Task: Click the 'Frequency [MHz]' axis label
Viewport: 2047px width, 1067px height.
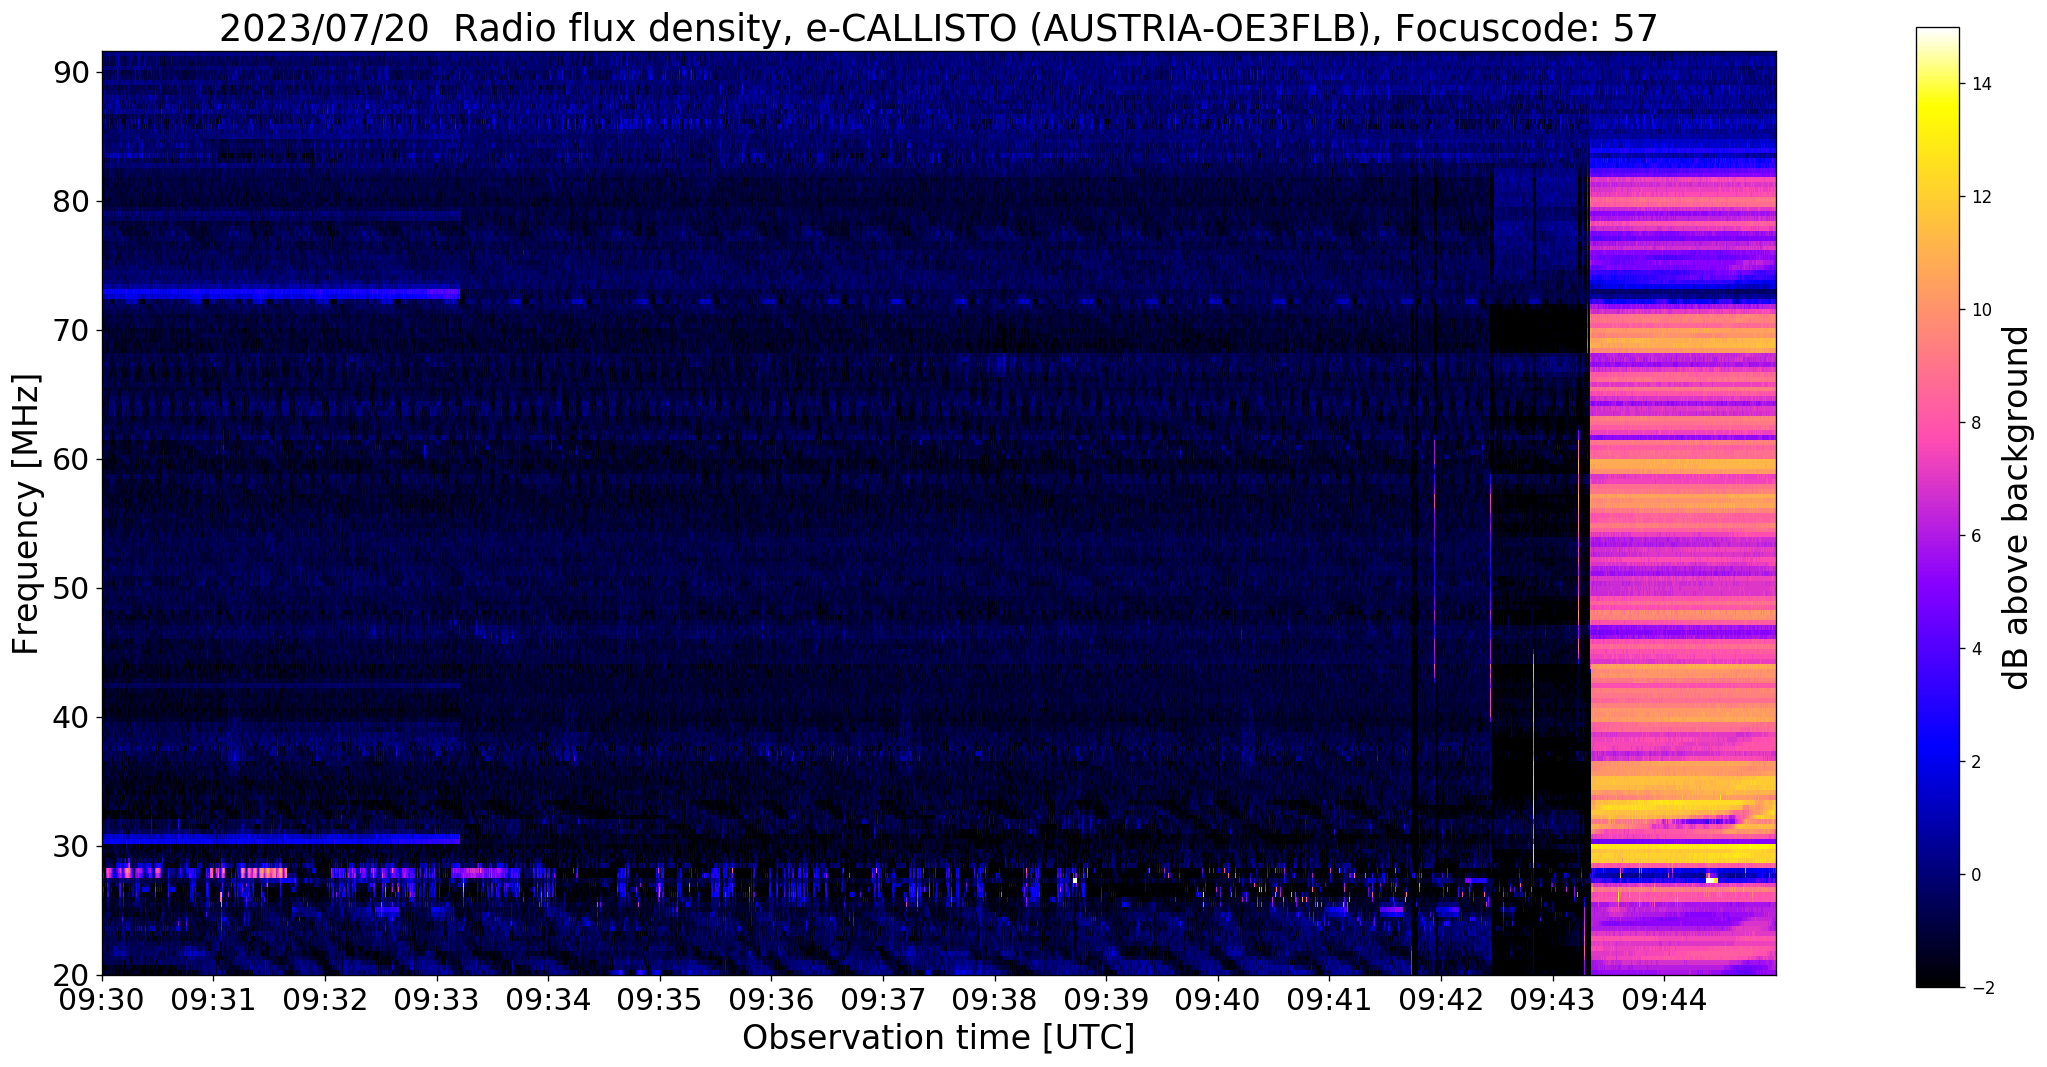Action: 25,514
